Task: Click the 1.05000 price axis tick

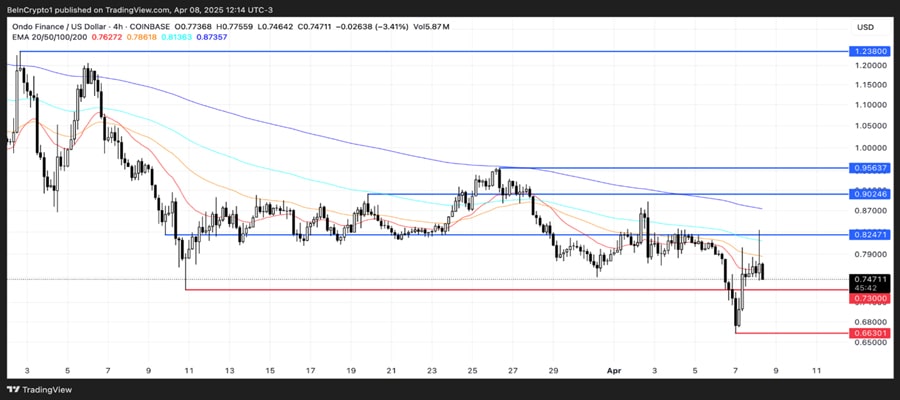Action: pyautogui.click(x=871, y=126)
